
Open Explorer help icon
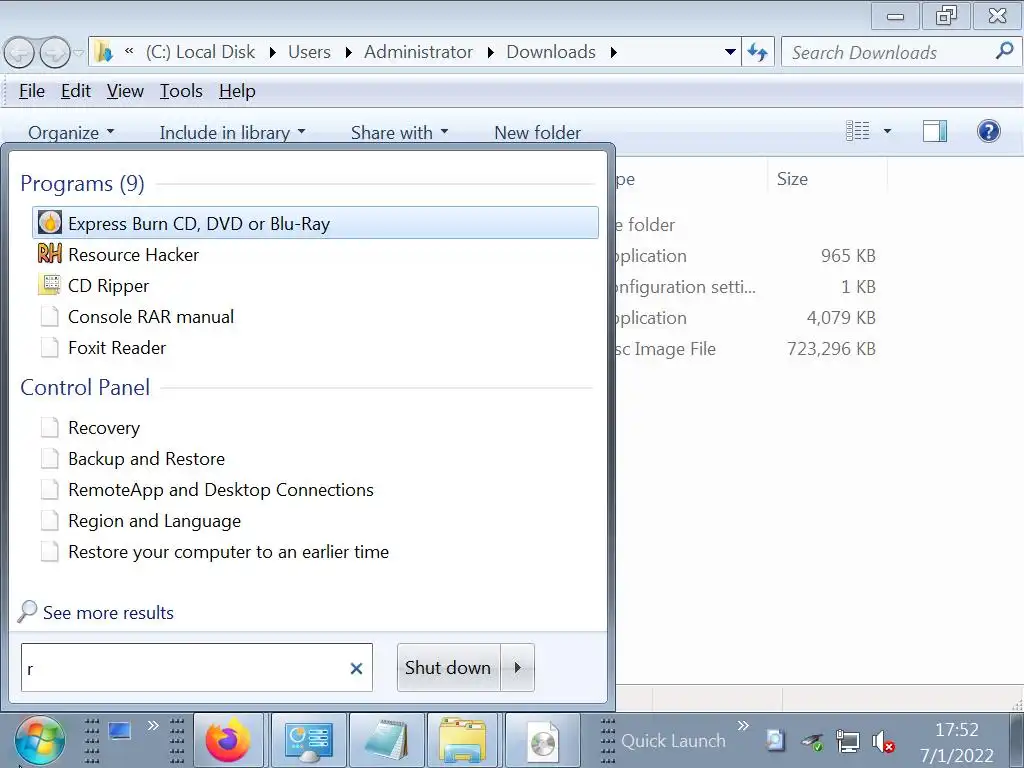[x=989, y=131]
